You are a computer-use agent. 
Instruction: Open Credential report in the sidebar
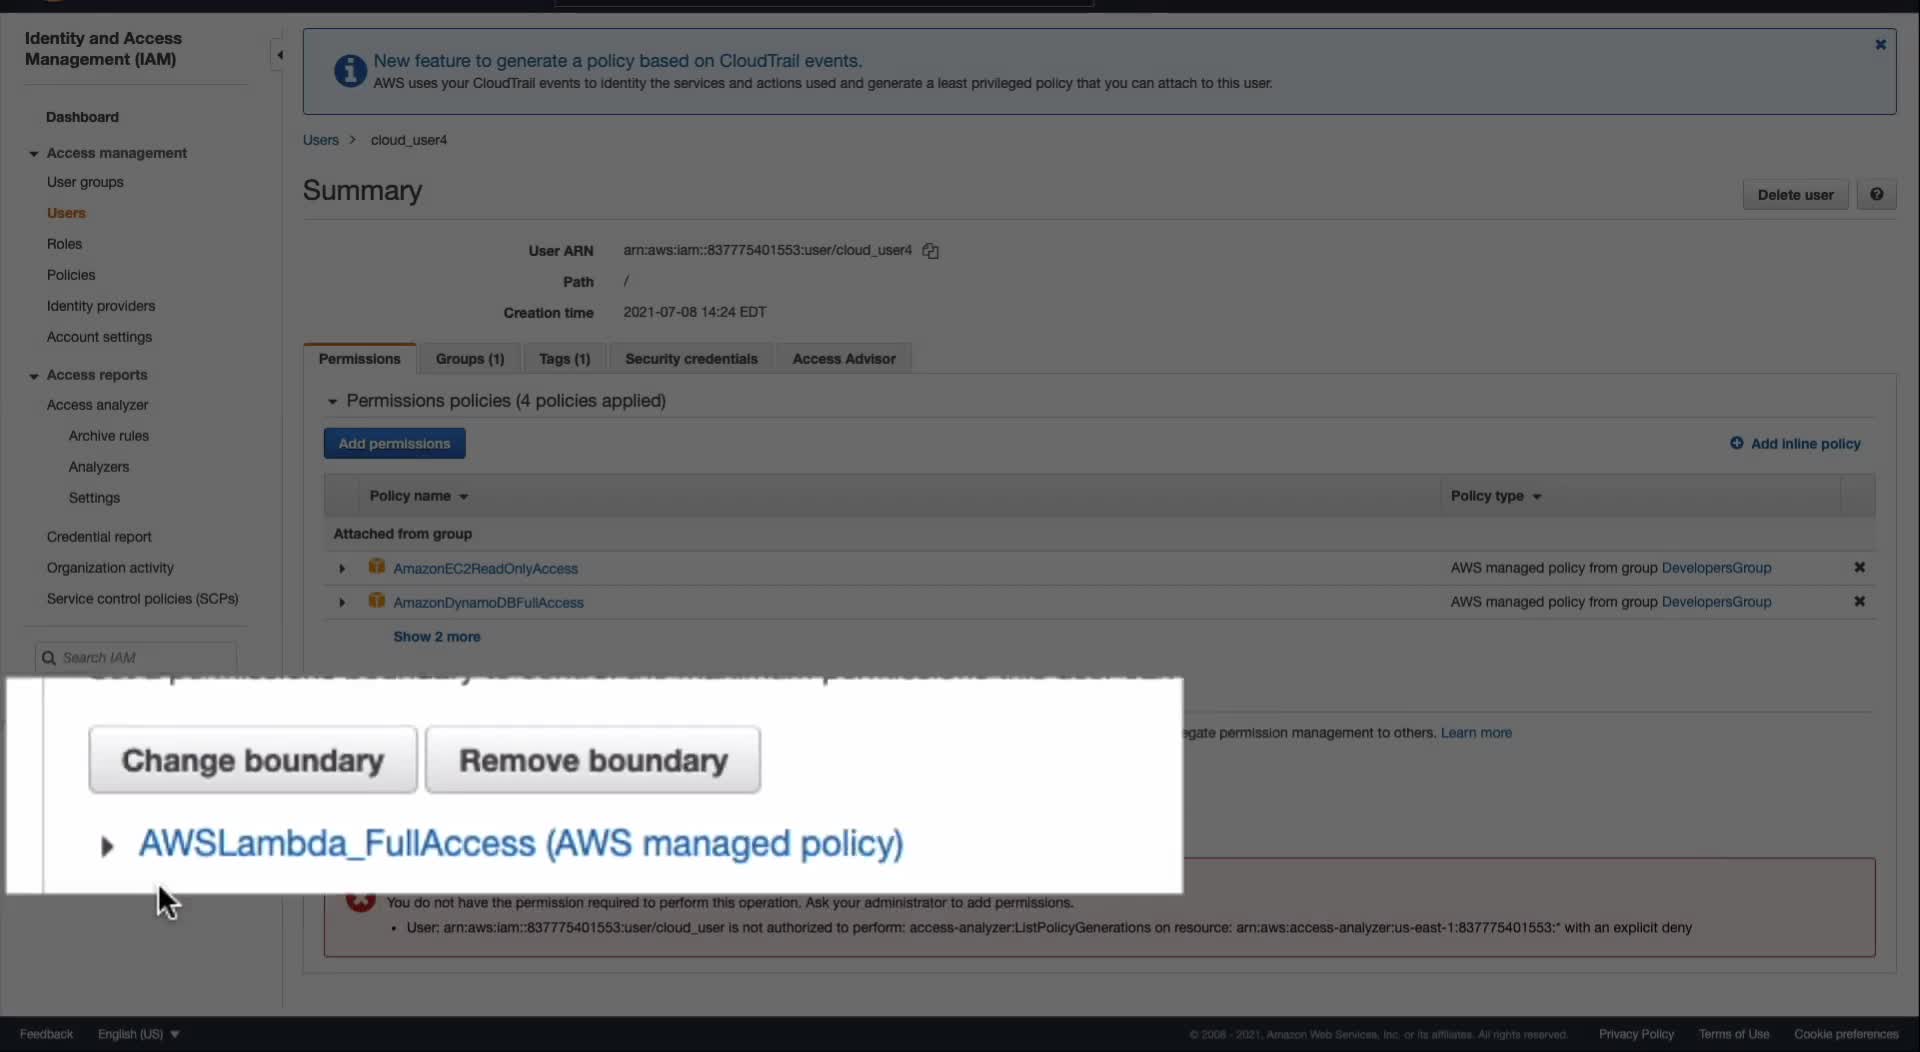[x=99, y=537]
